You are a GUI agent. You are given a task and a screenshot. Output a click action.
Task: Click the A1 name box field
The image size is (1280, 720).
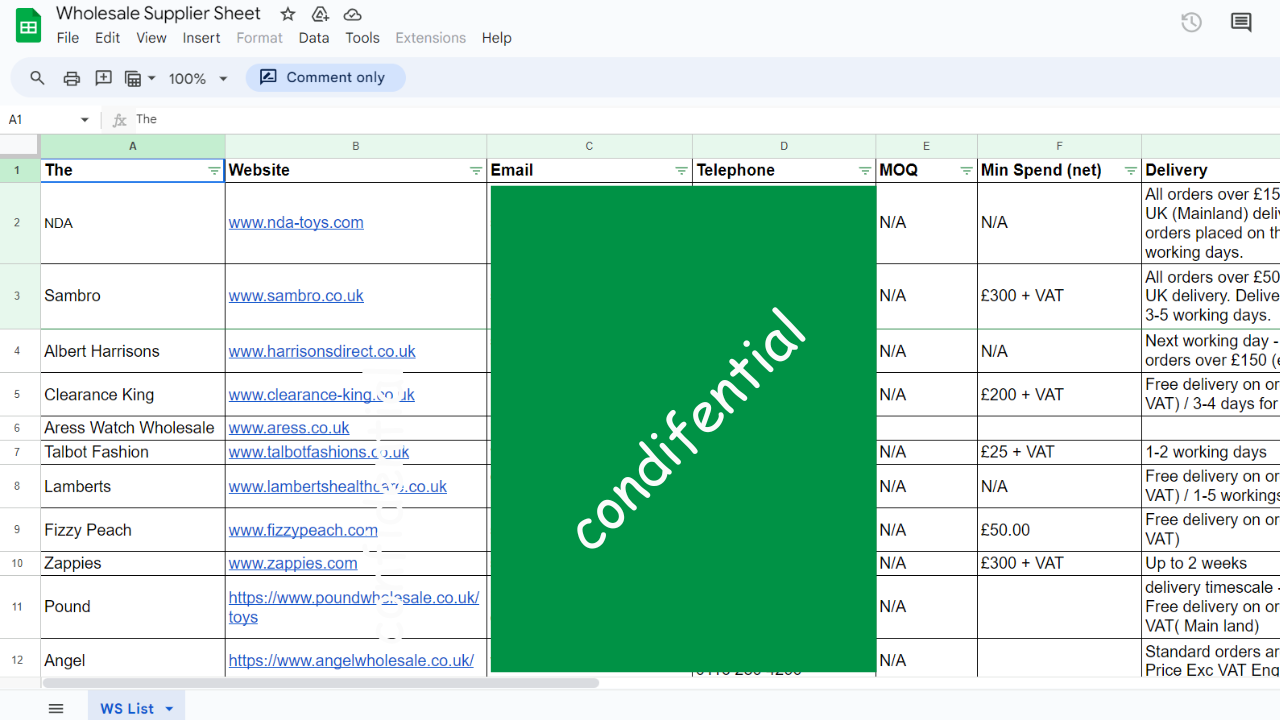[50, 120]
